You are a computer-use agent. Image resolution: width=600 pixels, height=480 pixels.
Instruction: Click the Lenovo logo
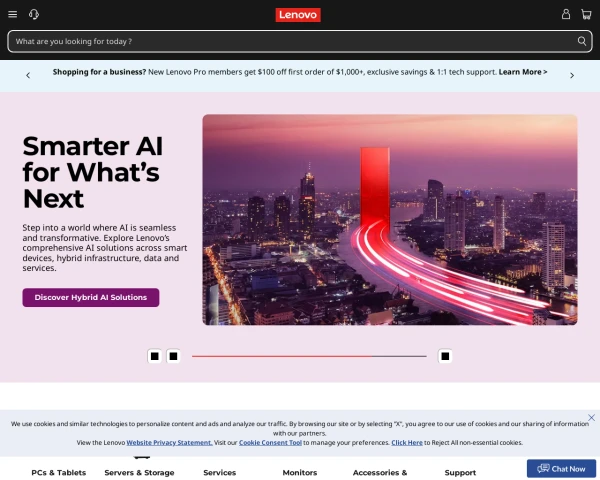(298, 15)
